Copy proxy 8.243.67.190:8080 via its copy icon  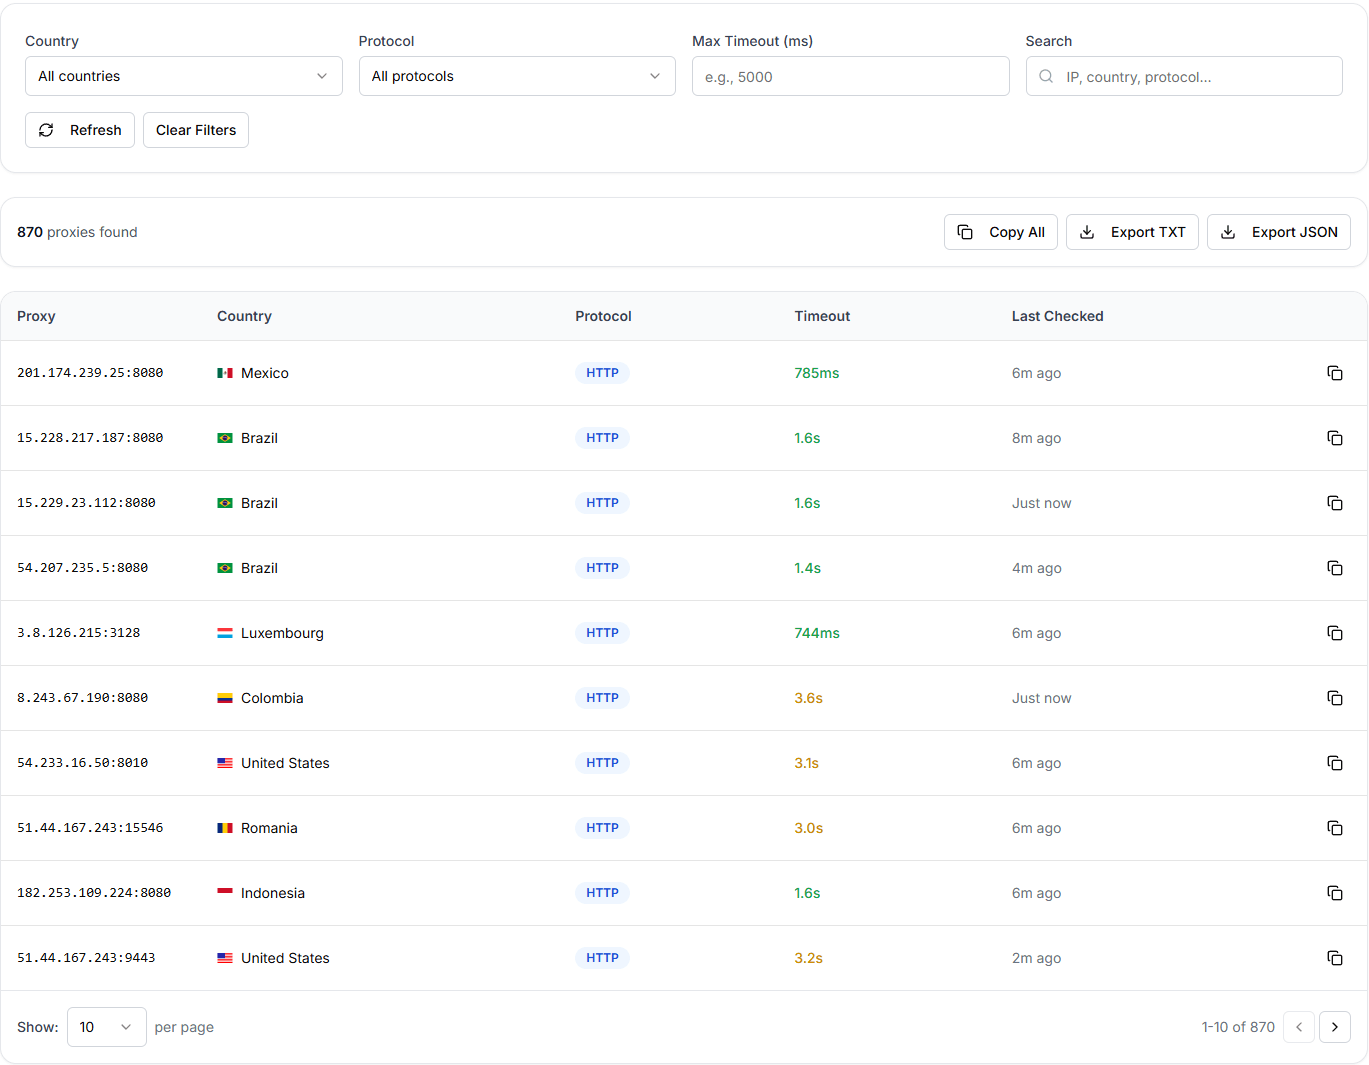(x=1334, y=698)
